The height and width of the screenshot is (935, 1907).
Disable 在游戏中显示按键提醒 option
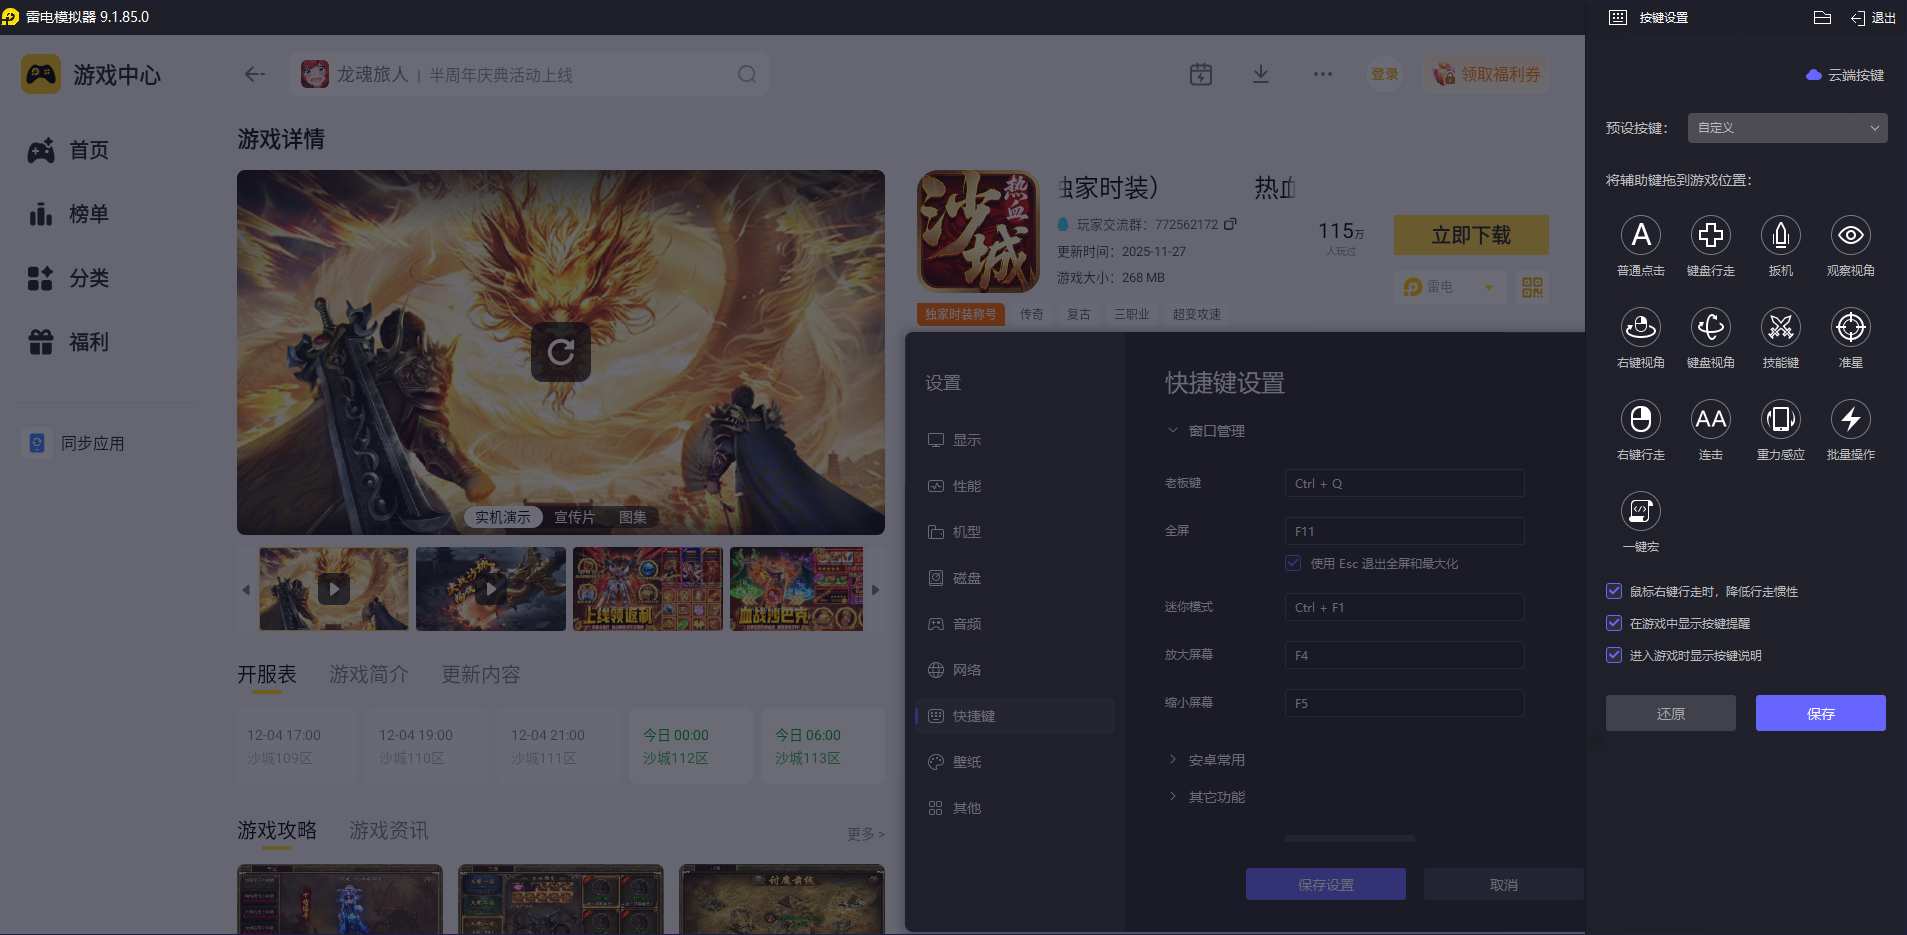point(1614,623)
